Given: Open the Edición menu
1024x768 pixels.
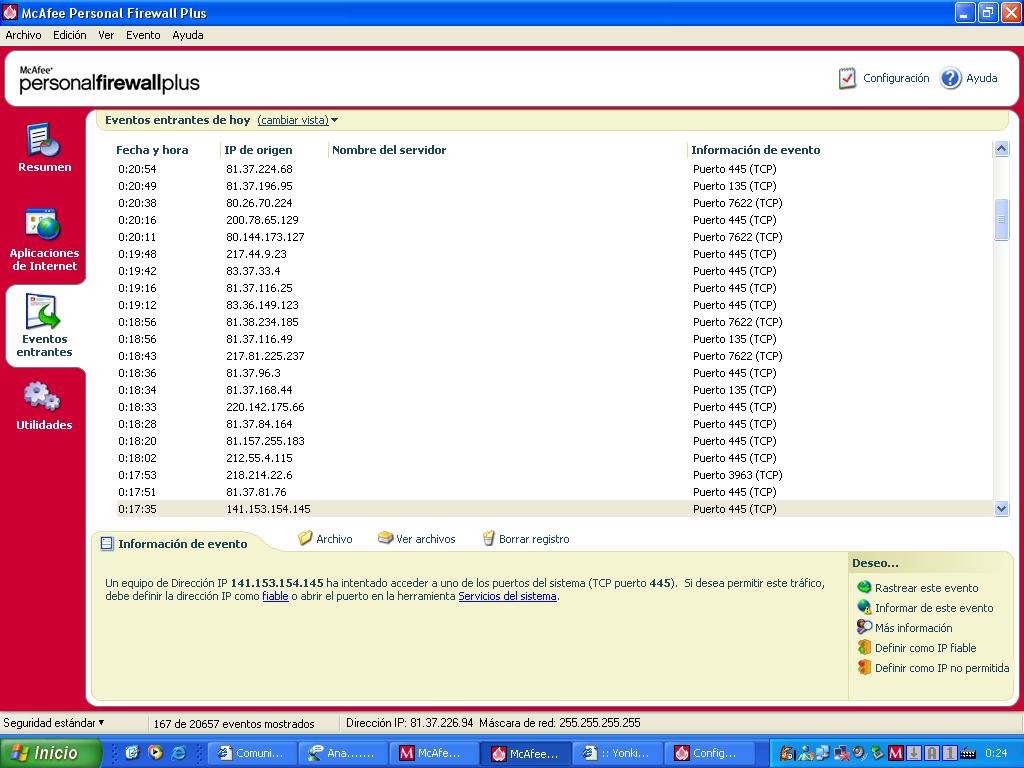Looking at the screenshot, I should coord(70,35).
